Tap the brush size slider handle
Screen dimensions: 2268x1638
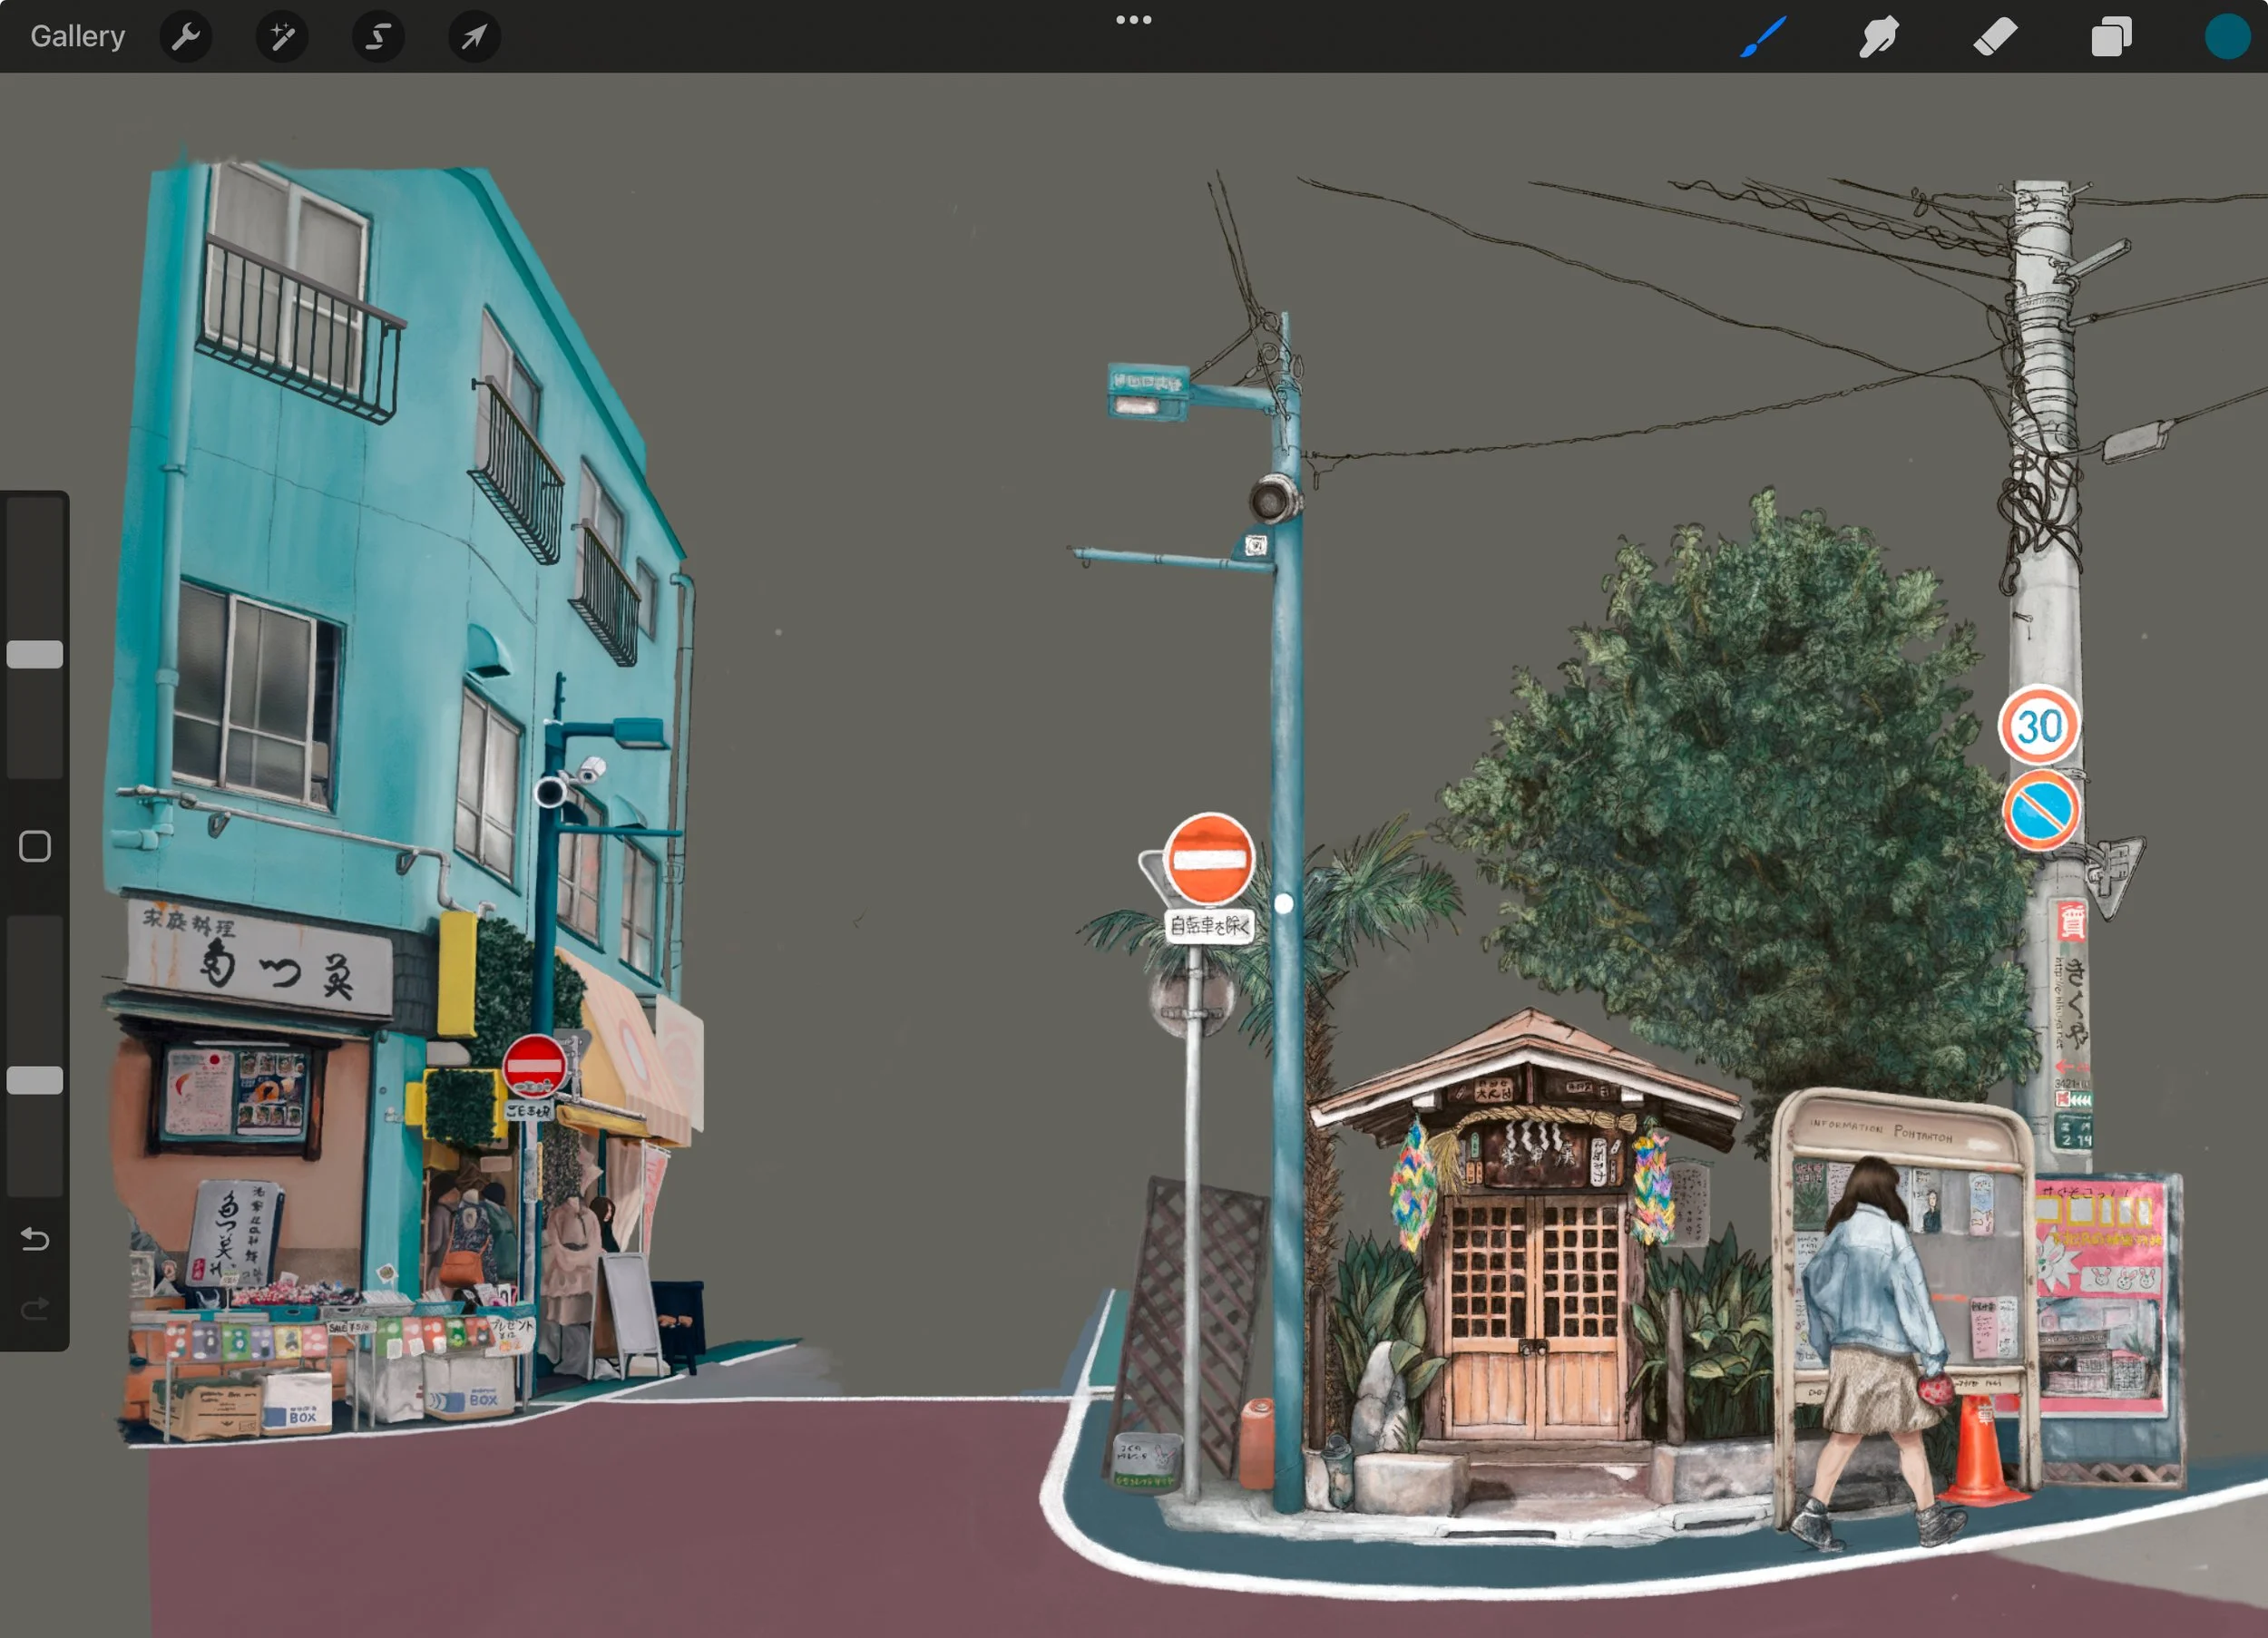[35, 655]
